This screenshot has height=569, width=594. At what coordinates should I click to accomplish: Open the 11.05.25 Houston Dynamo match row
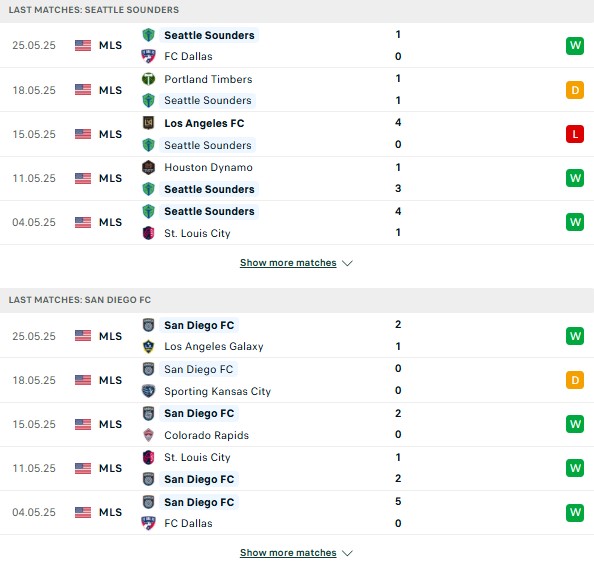pyautogui.click(x=297, y=178)
